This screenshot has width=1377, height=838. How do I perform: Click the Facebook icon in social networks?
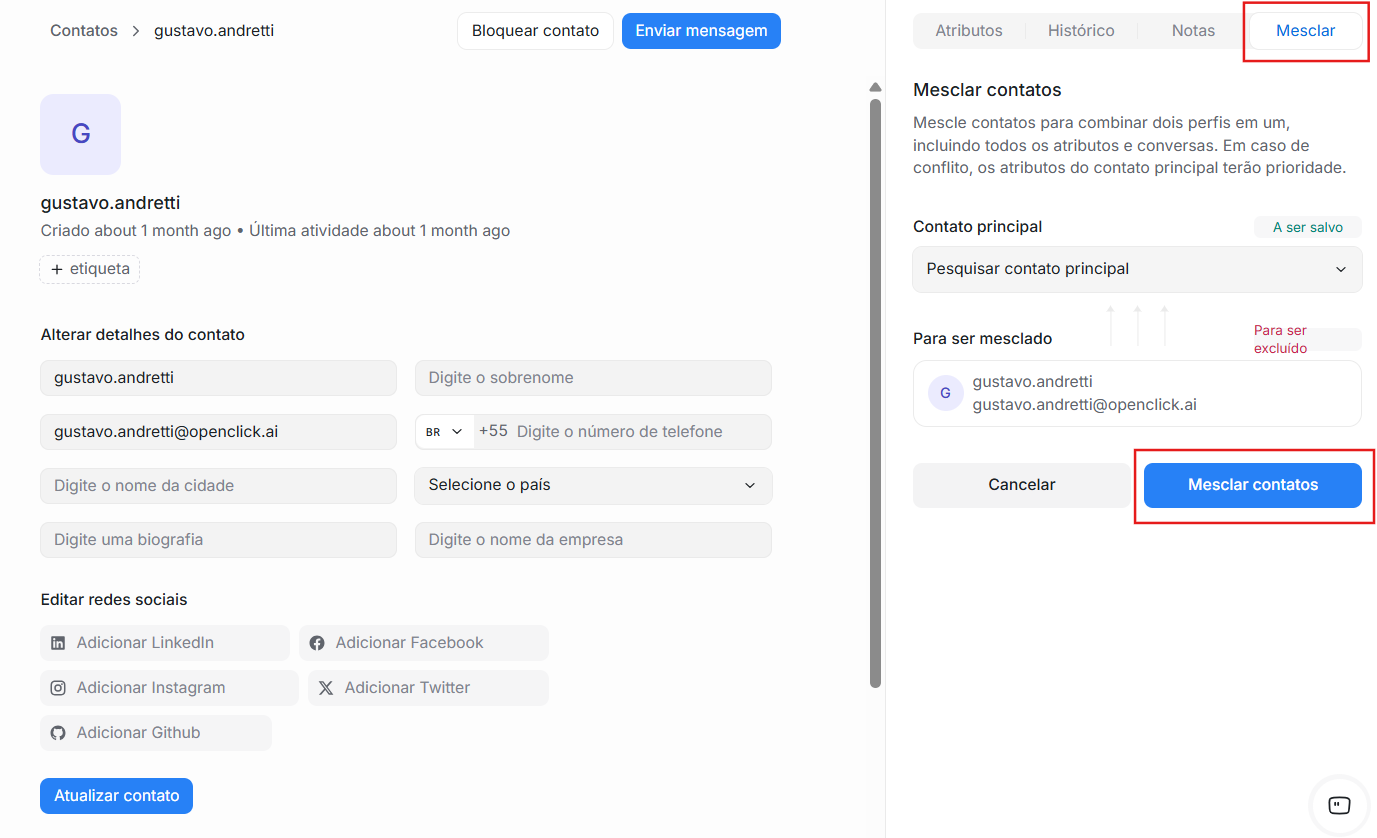coord(317,643)
